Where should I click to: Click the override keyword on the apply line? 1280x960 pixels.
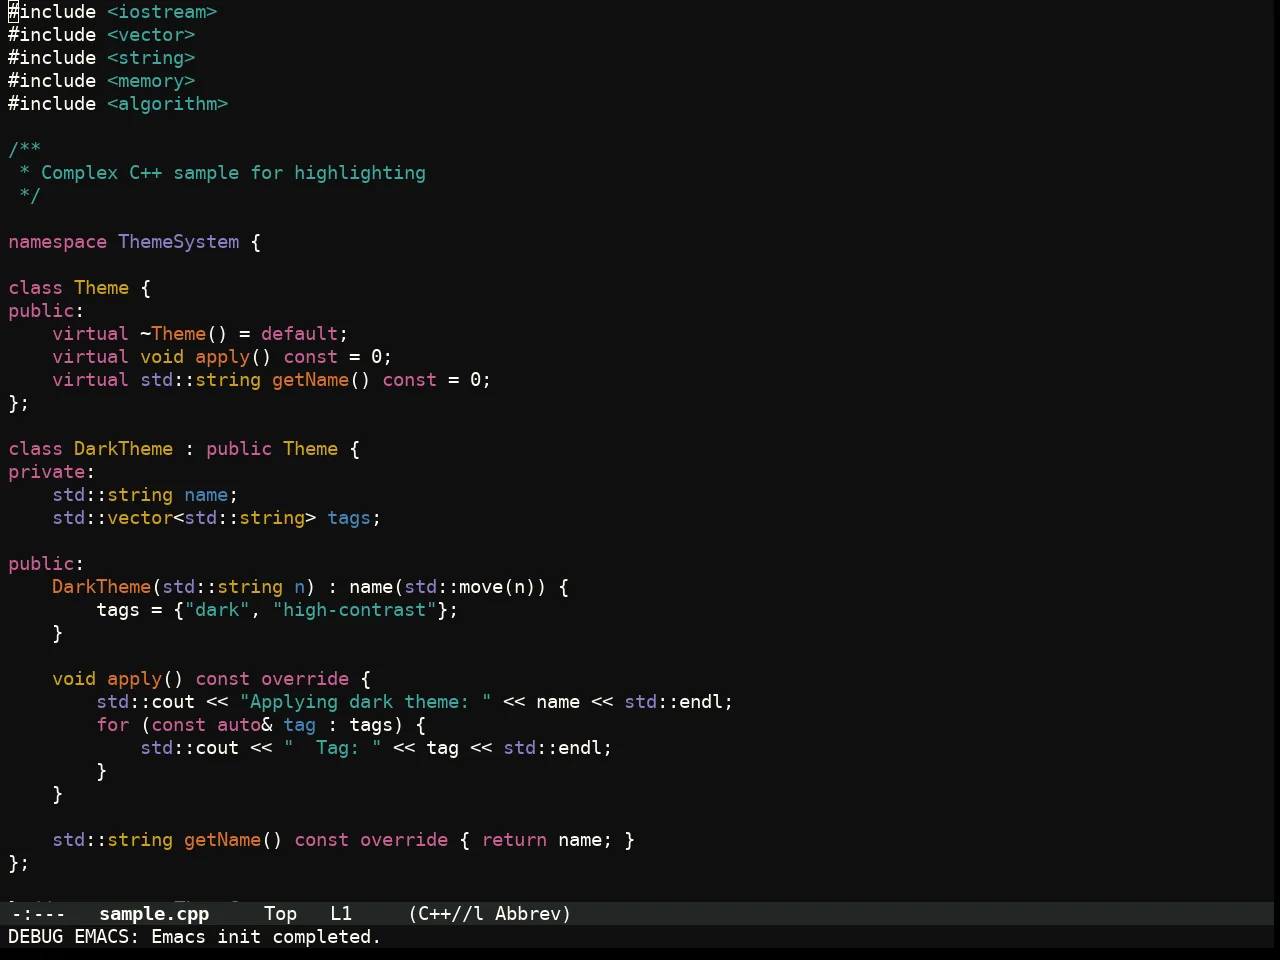click(x=305, y=679)
